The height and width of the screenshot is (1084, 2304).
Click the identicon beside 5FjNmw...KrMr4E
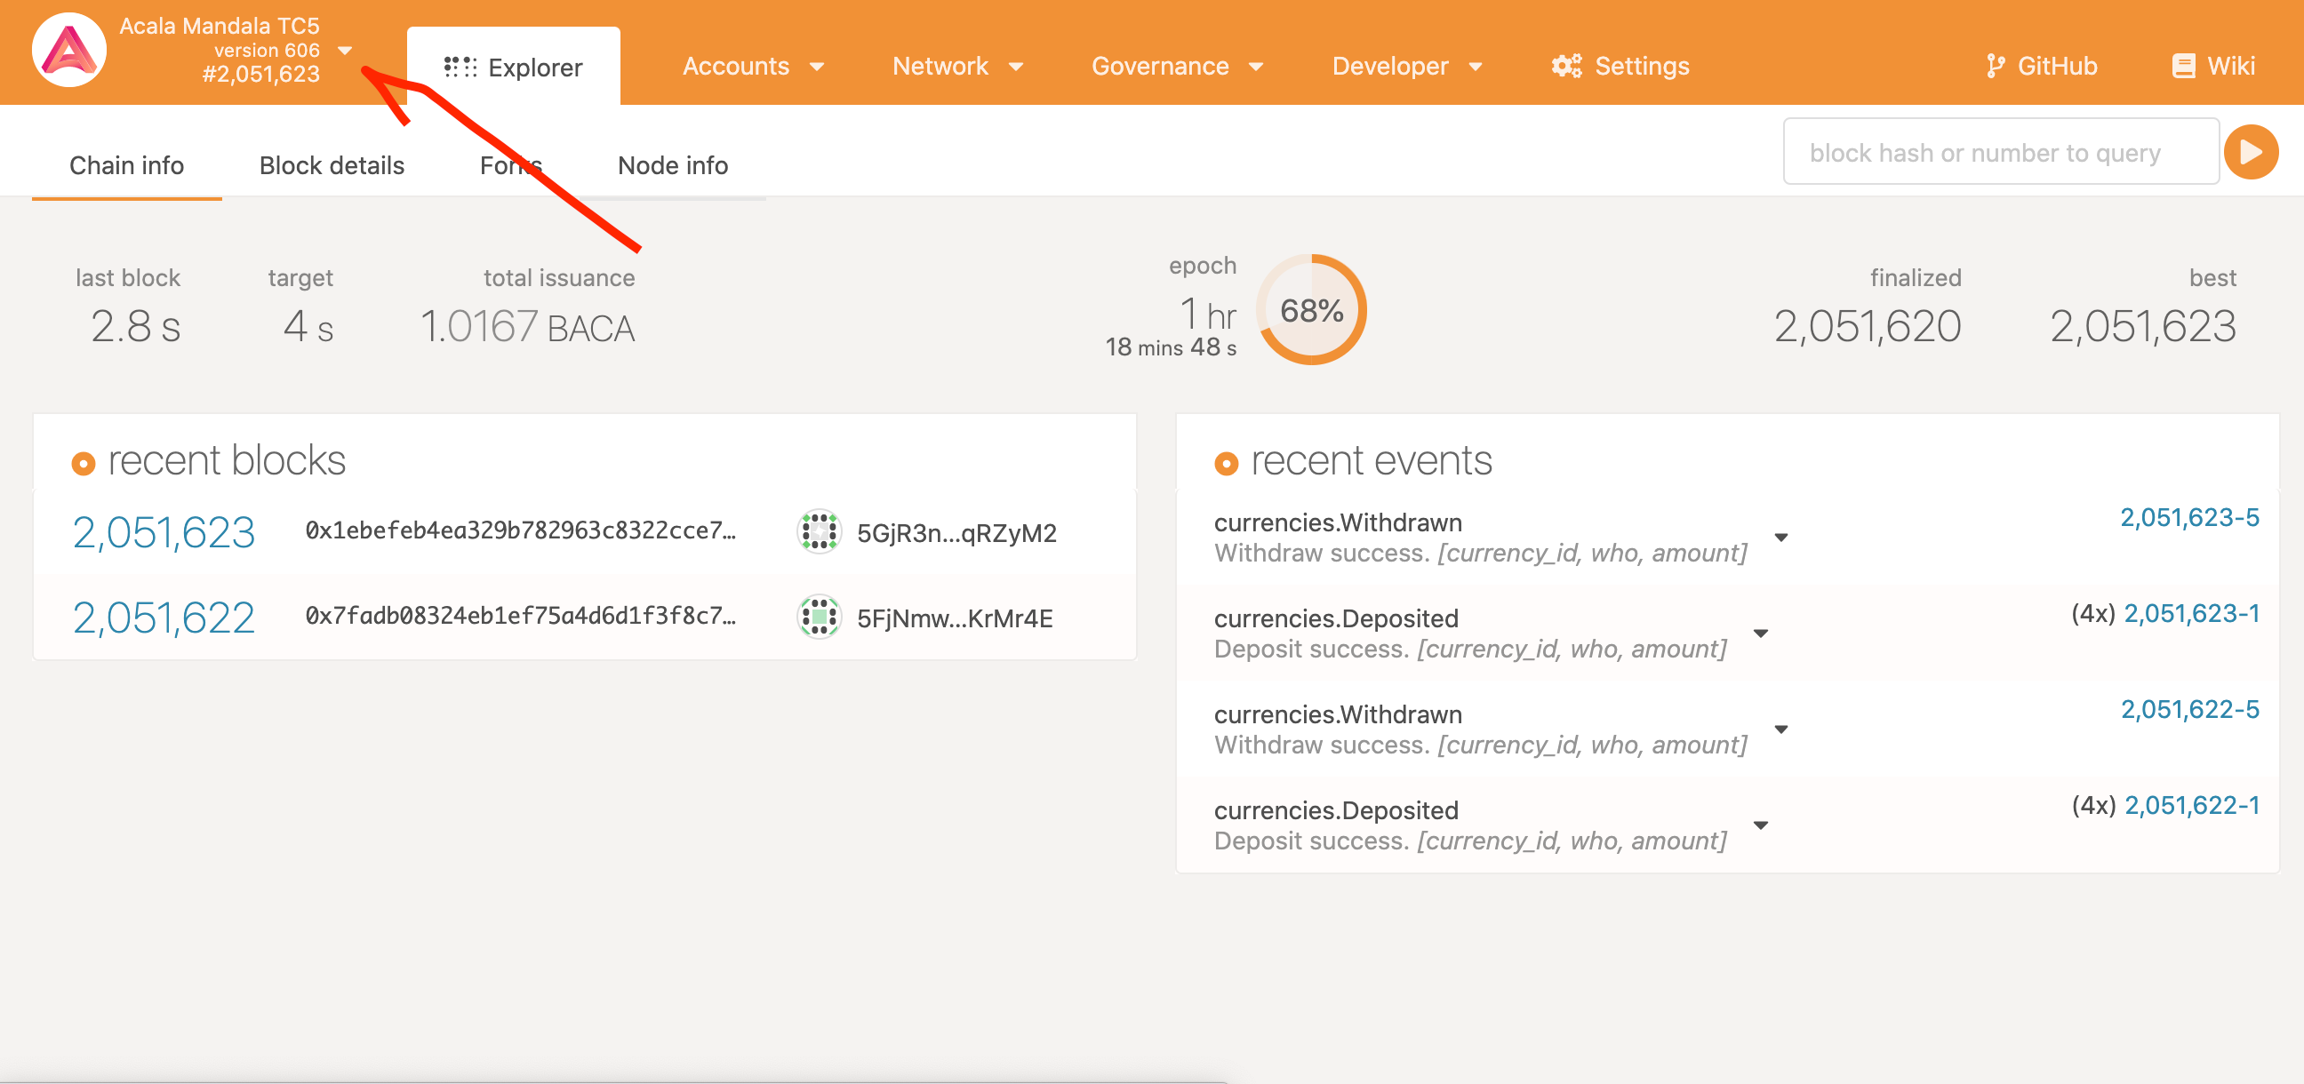[819, 617]
